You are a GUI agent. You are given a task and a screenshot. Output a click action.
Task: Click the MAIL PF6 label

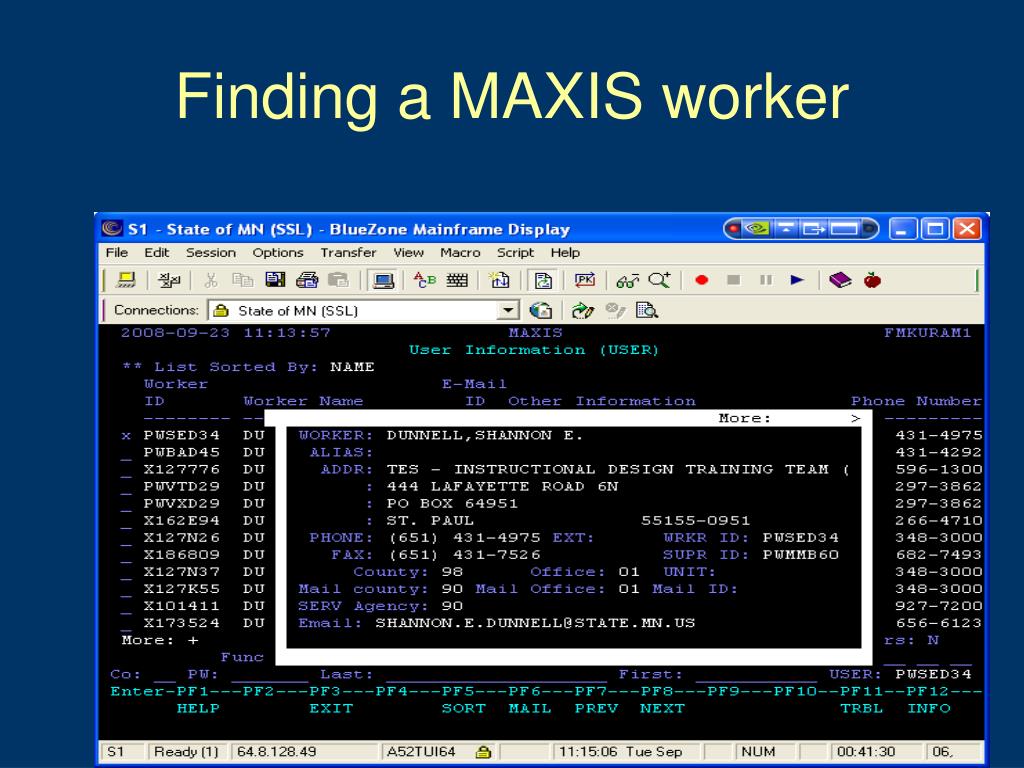(530, 709)
